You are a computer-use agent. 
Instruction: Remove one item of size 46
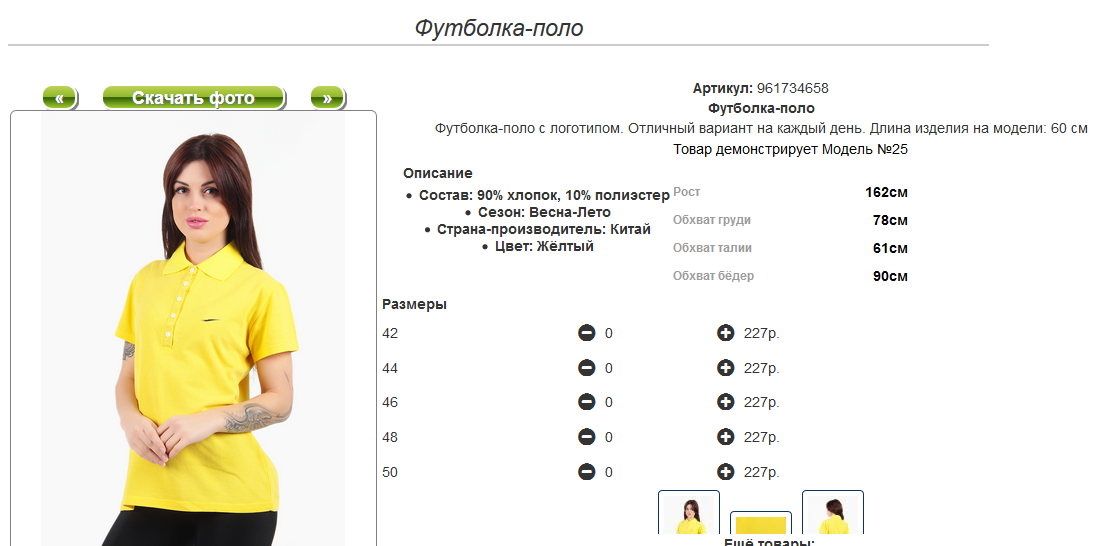(587, 402)
